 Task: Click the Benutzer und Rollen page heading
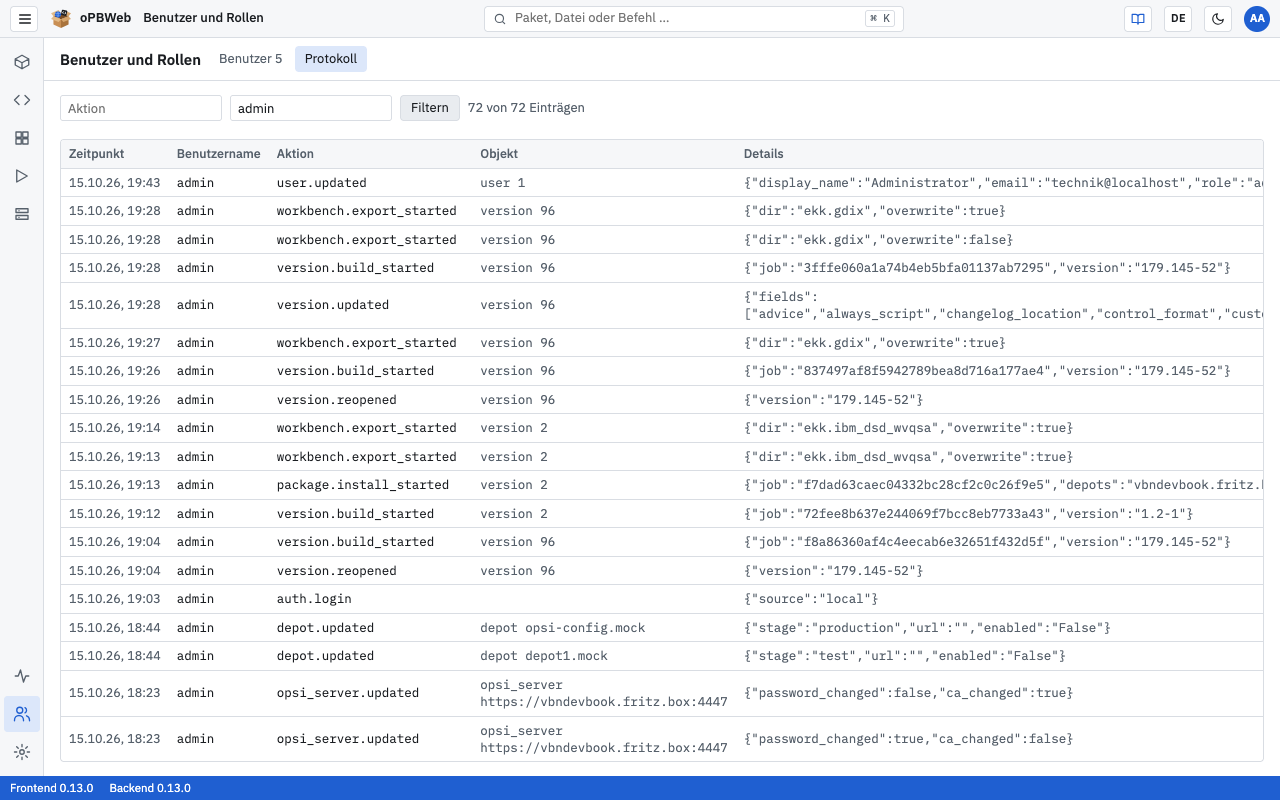130,60
